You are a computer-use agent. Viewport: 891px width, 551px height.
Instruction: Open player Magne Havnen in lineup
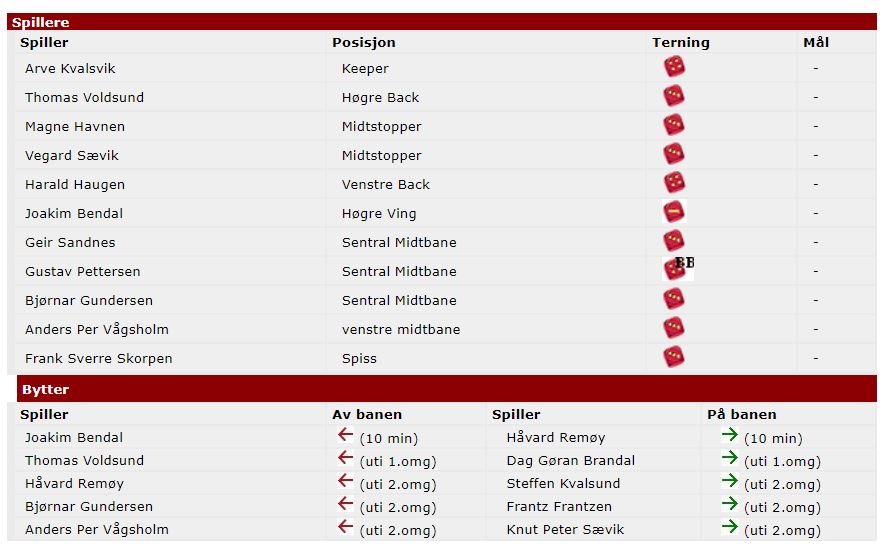[x=75, y=126]
